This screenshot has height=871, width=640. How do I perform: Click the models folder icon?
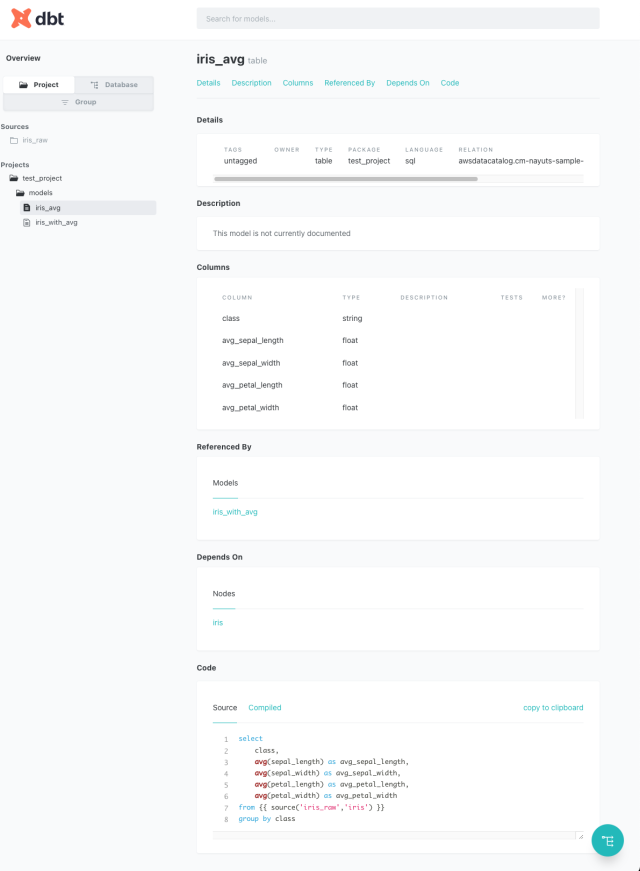tap(20, 193)
